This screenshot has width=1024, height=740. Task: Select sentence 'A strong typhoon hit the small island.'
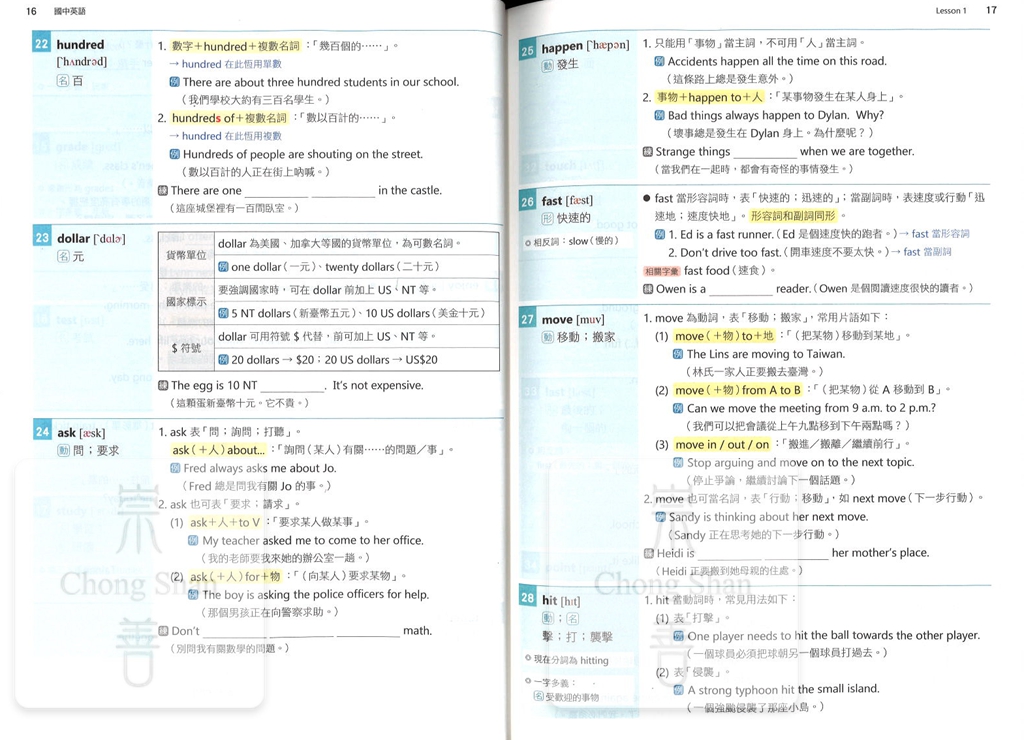(x=784, y=689)
